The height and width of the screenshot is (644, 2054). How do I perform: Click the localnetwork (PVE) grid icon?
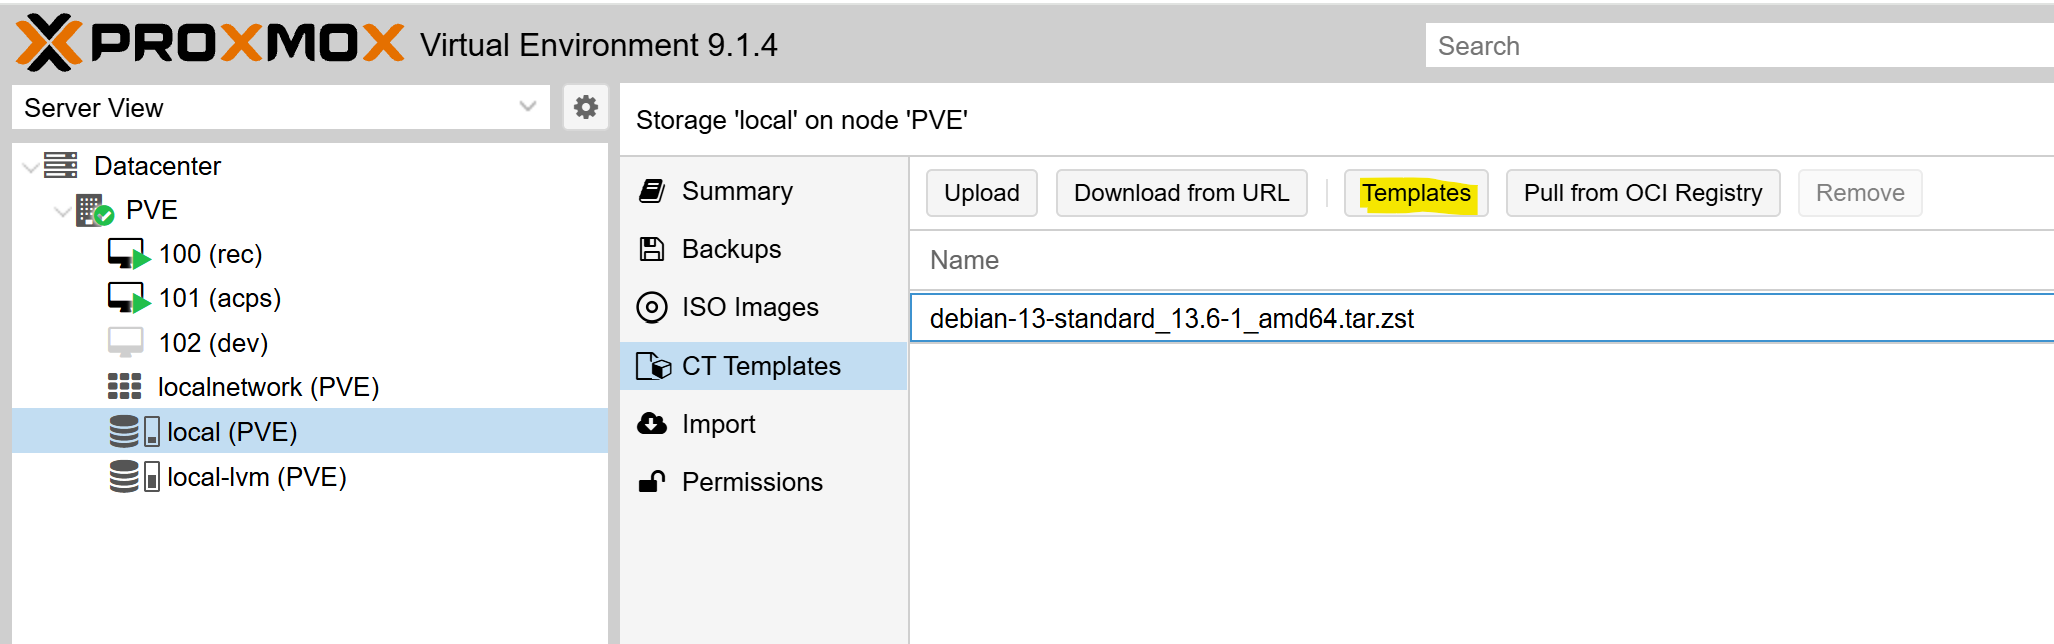(x=124, y=386)
